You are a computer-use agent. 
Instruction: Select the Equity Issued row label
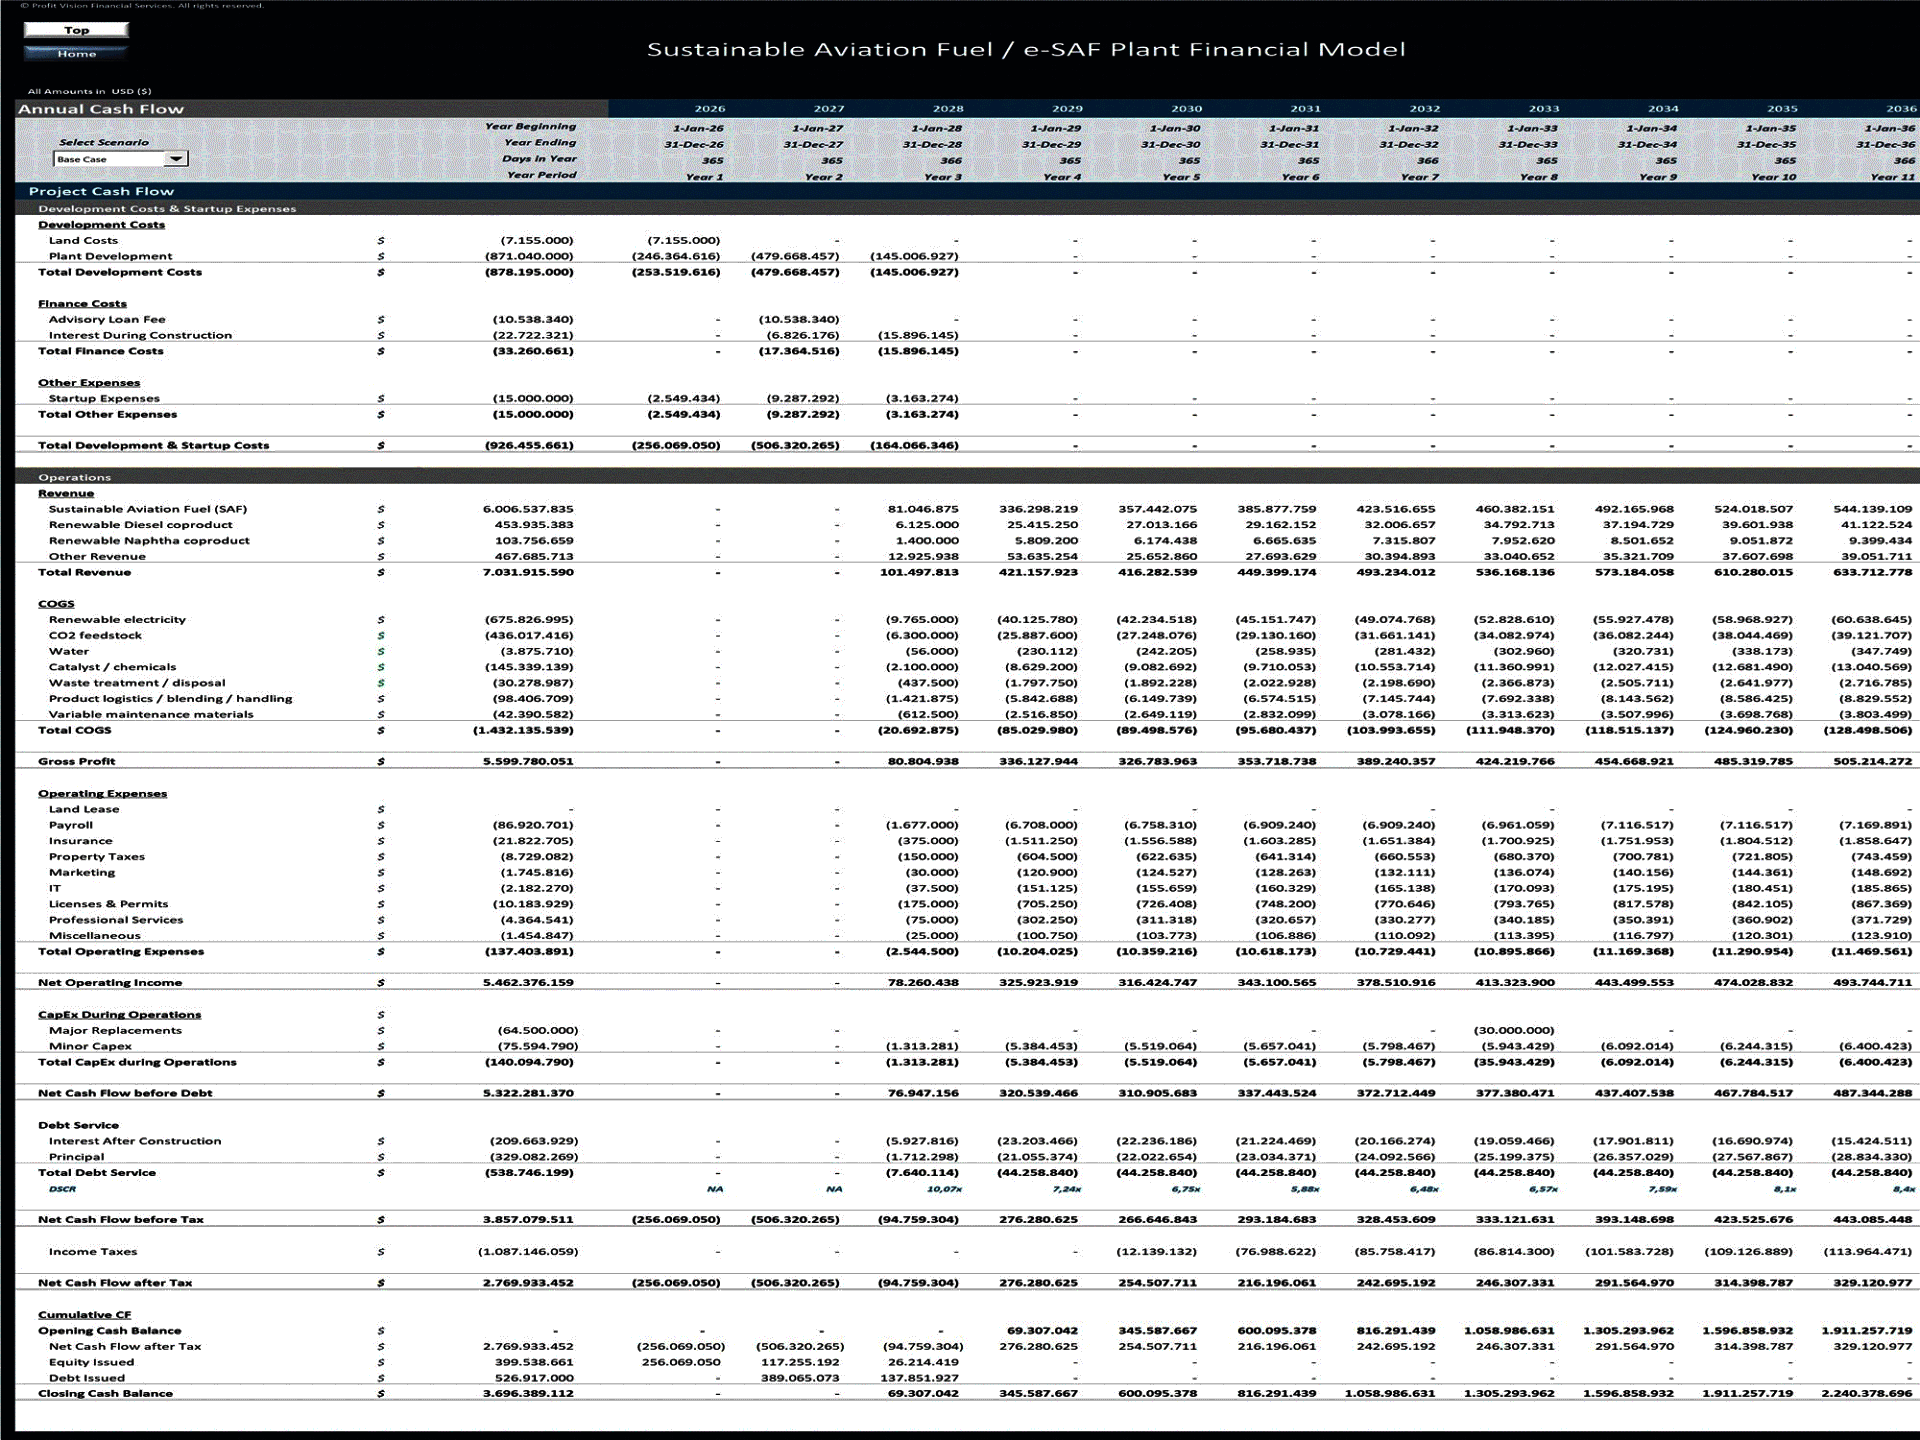pos(91,1362)
